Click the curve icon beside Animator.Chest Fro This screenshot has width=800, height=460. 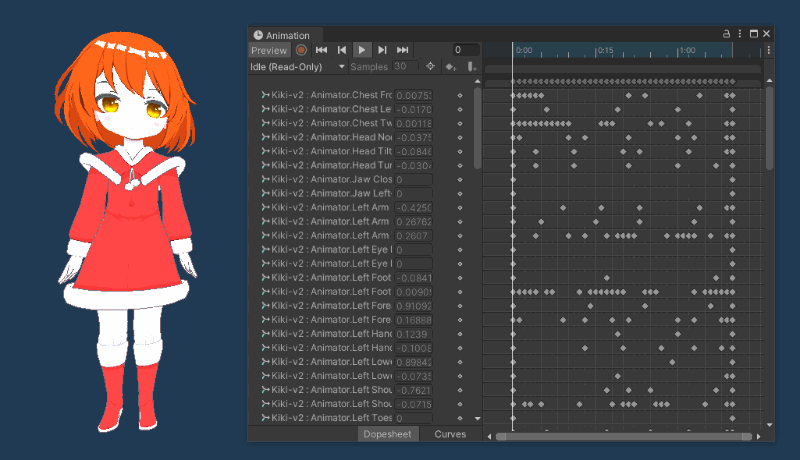click(x=265, y=95)
